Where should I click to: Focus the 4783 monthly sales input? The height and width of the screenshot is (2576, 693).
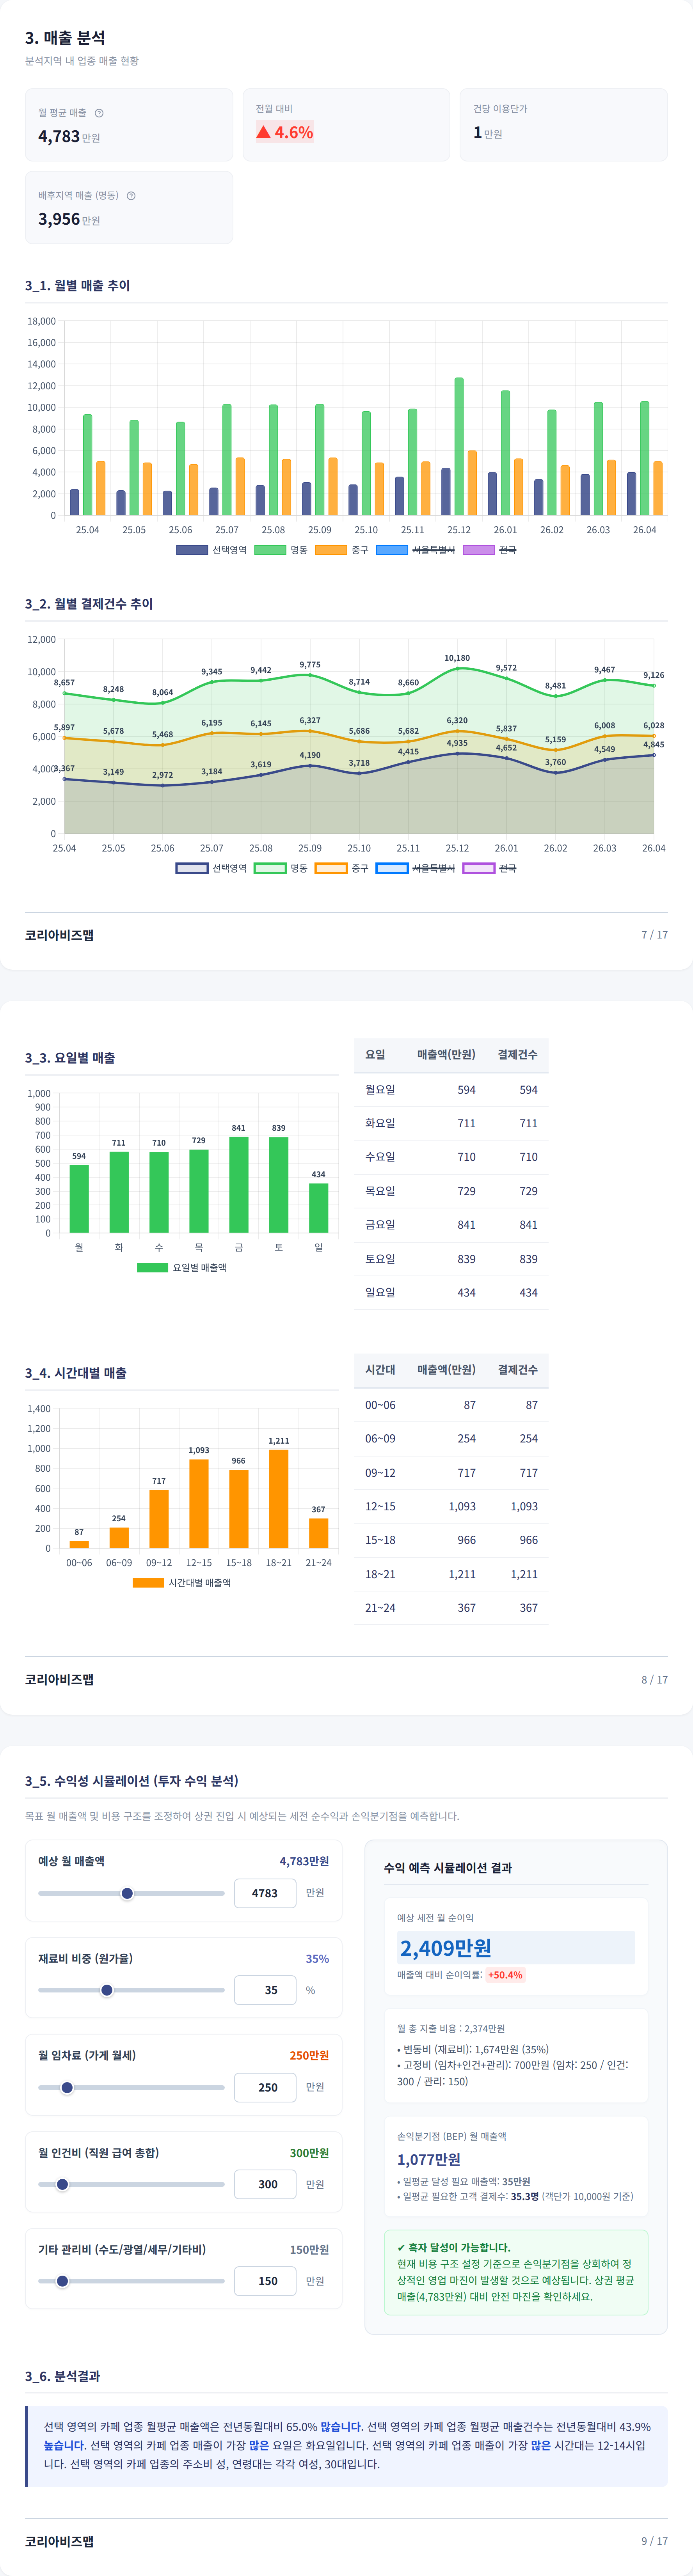(265, 1893)
